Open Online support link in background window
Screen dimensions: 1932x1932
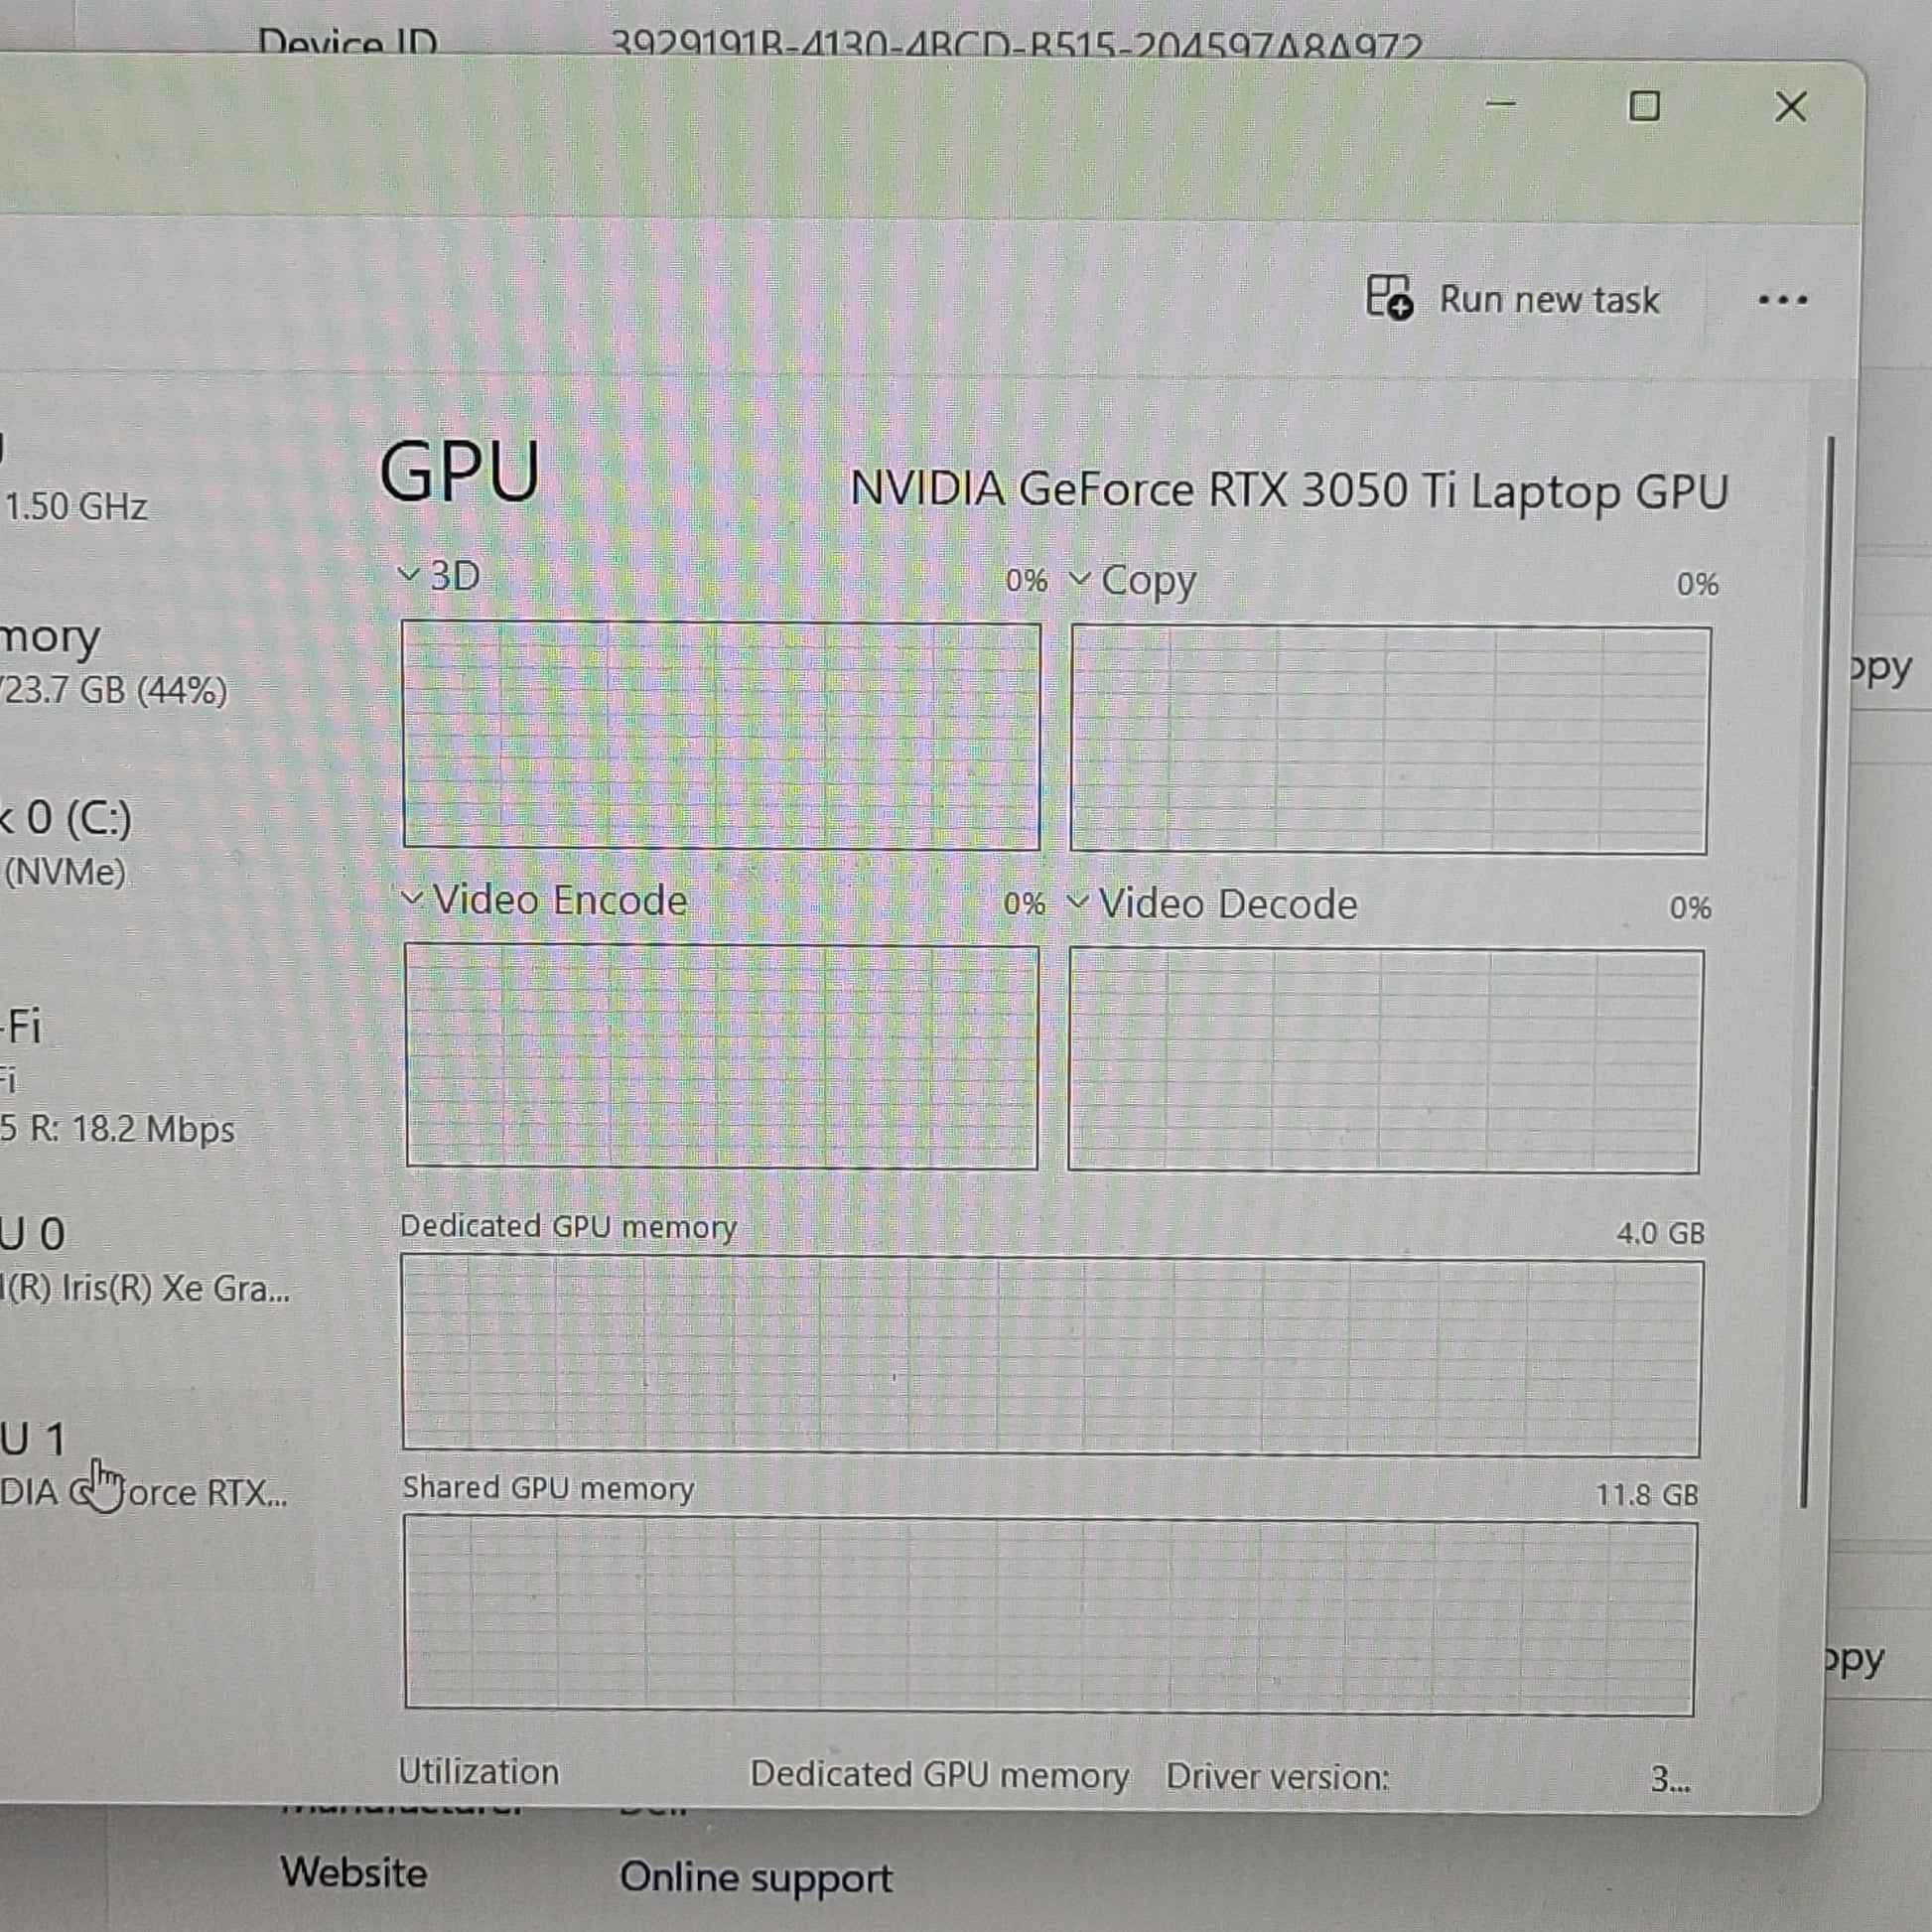756,1877
